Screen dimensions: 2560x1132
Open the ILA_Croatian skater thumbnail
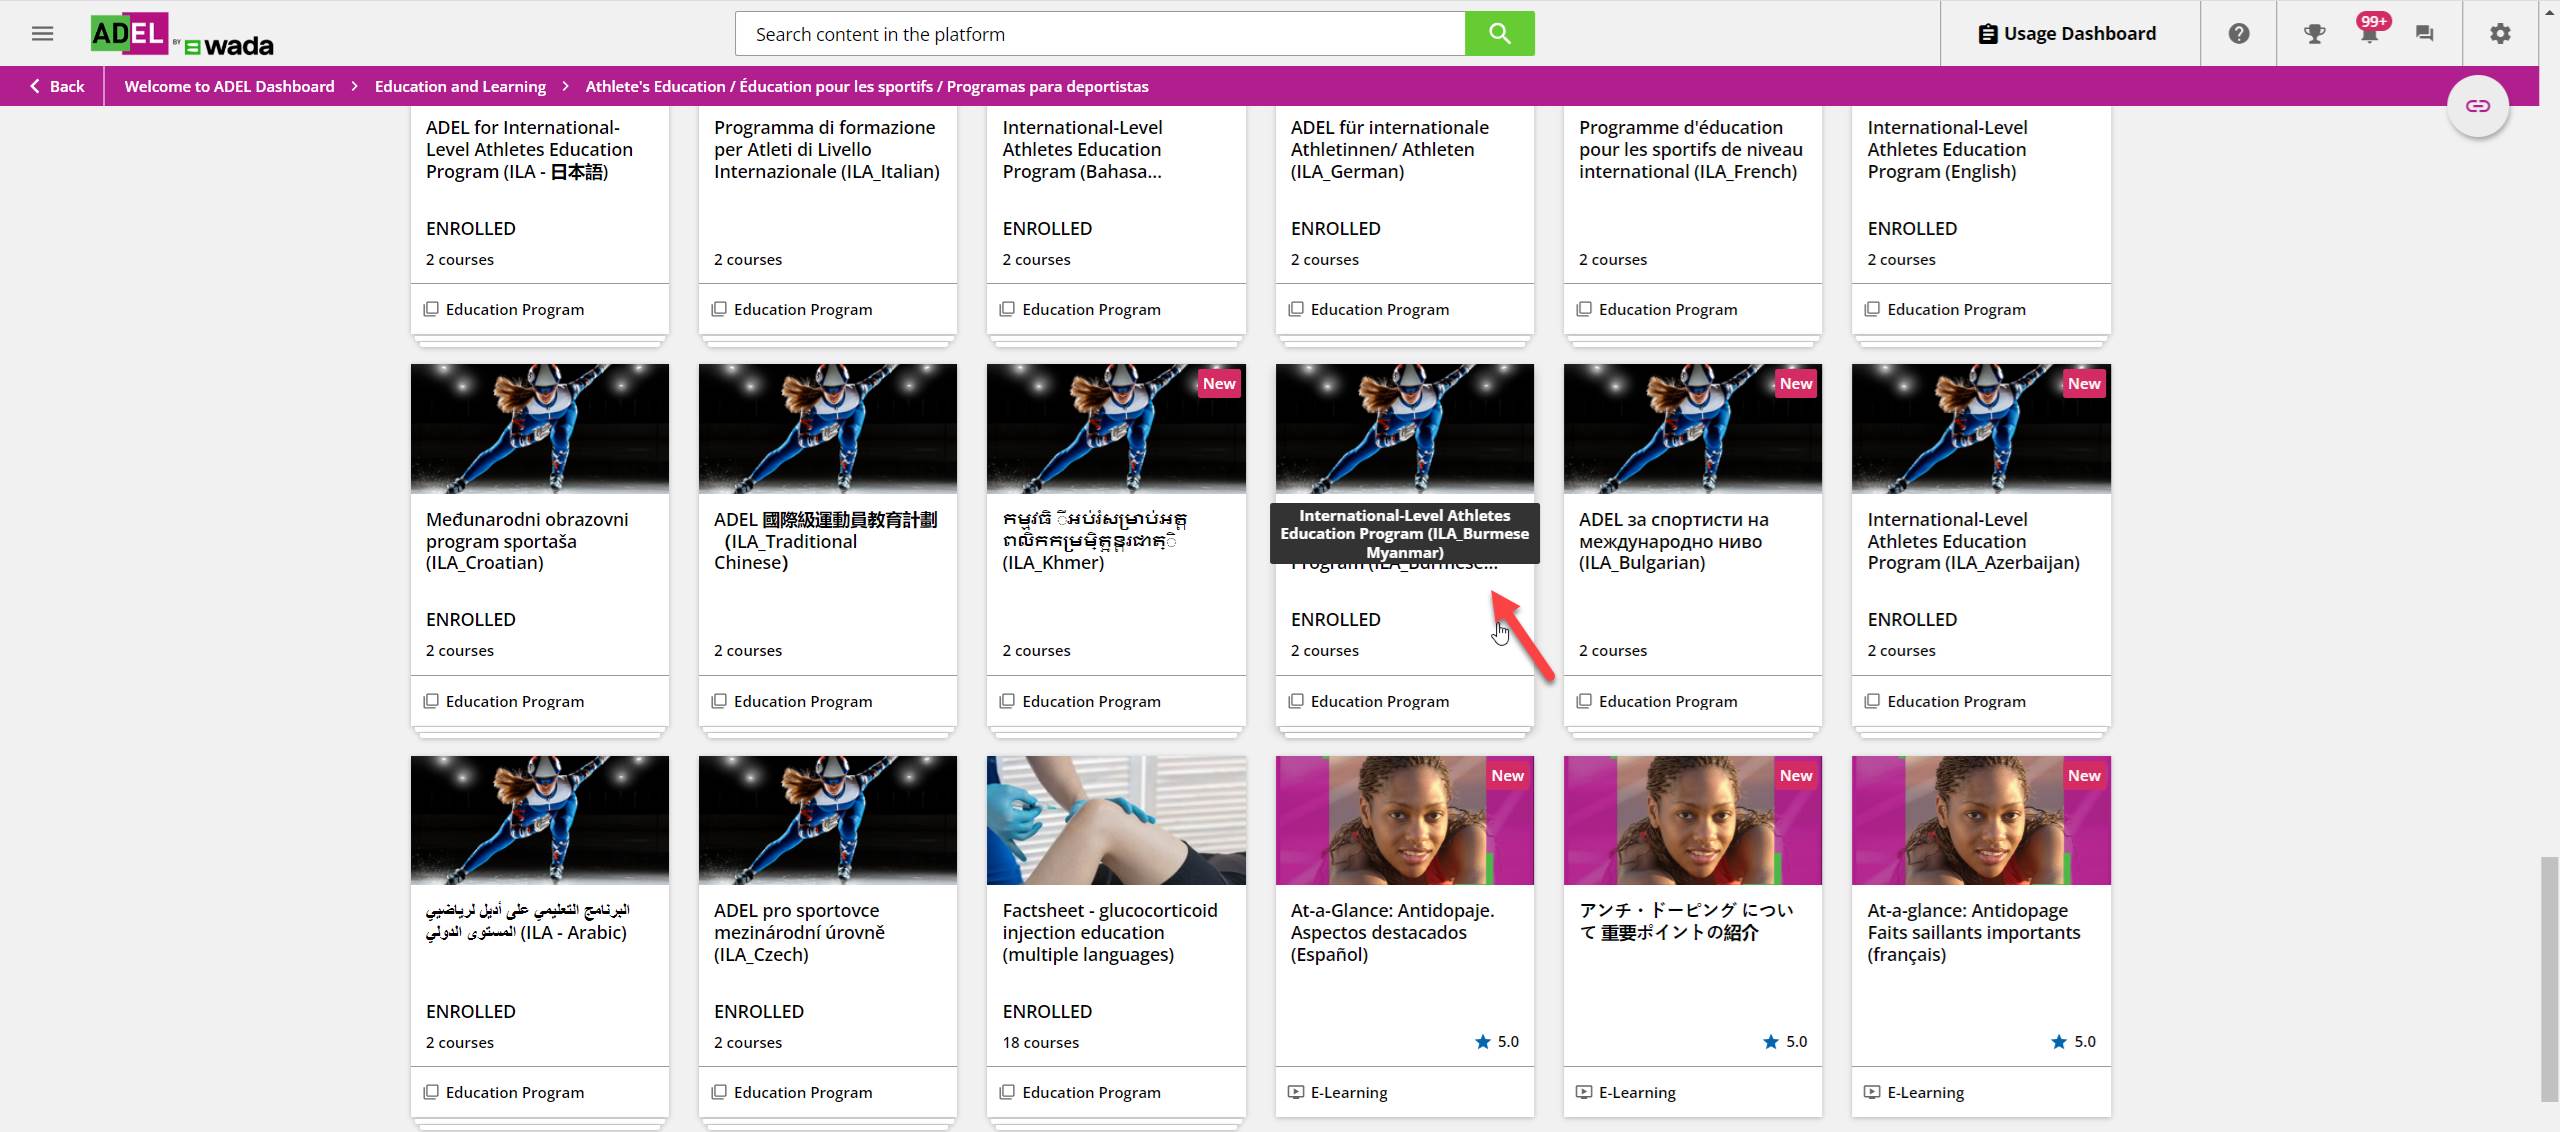540,428
